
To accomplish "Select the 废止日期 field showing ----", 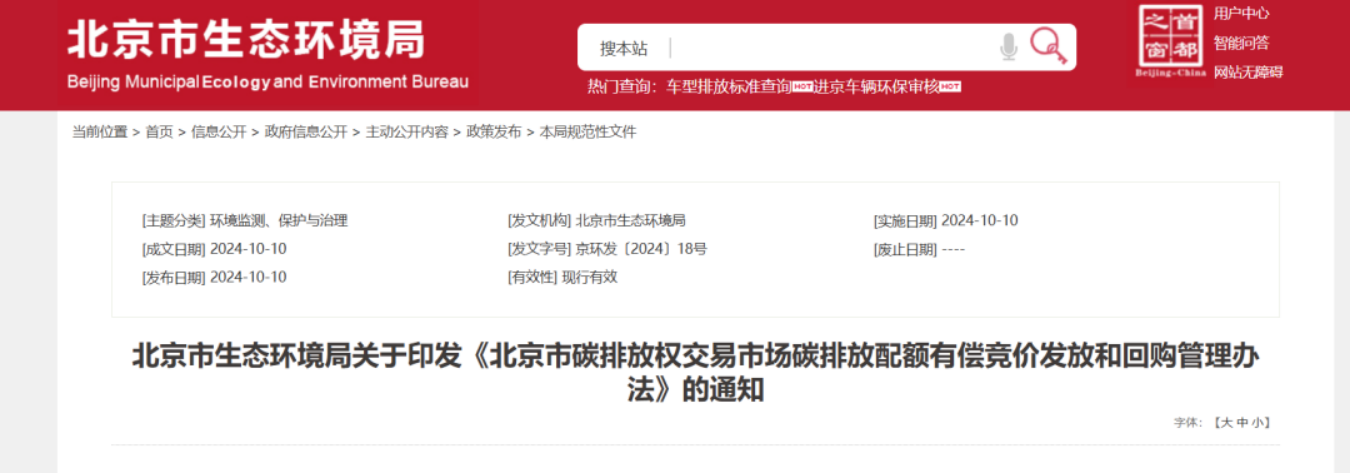I will (953, 249).
